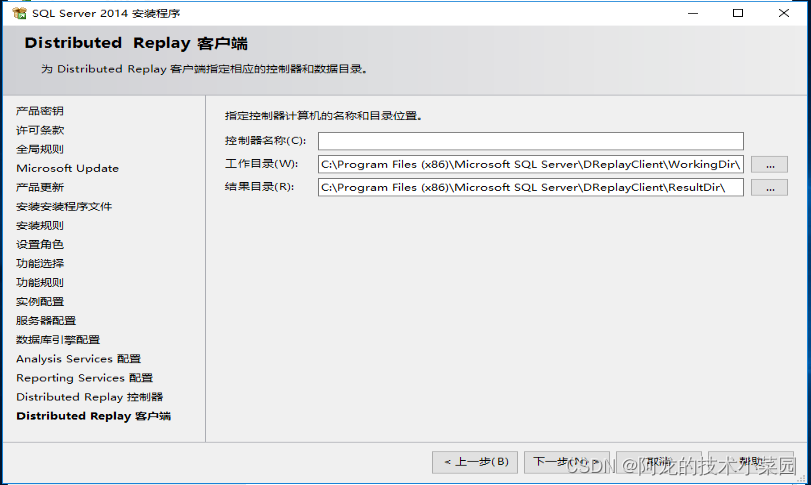Viewport: 811px width, 485px height.
Task: Select 实例配置 step in sidebar
Action: pyautogui.click(x=40, y=301)
